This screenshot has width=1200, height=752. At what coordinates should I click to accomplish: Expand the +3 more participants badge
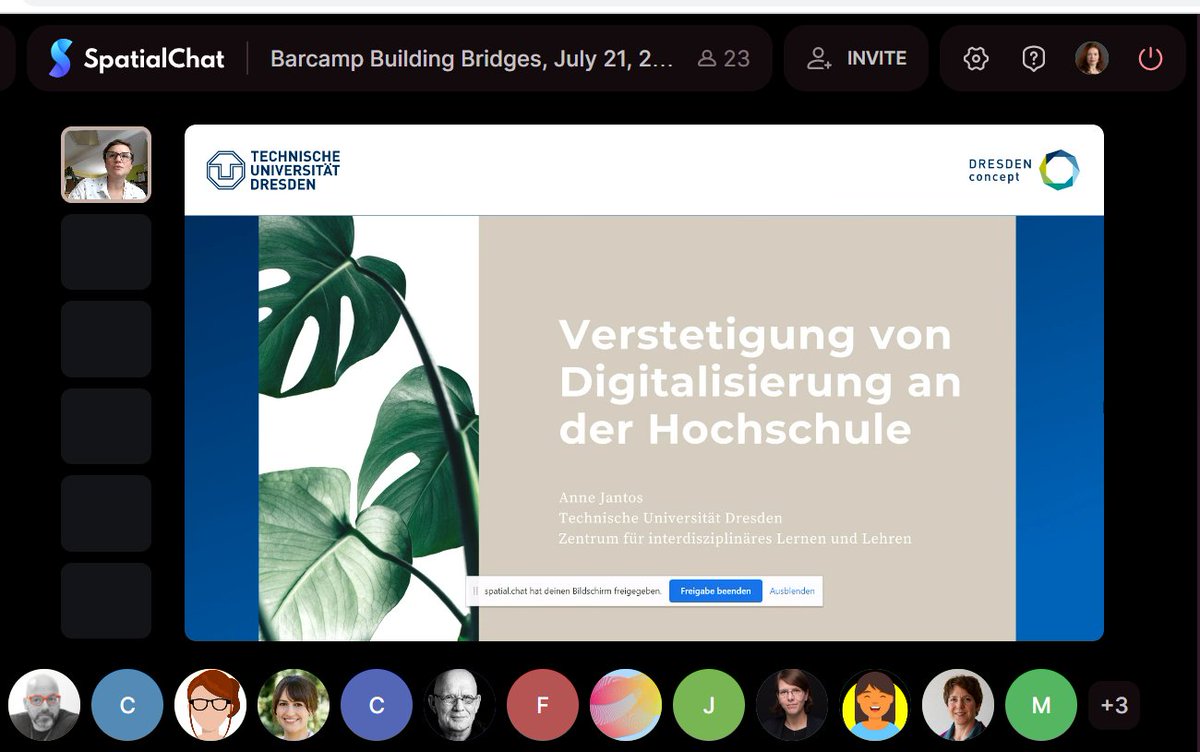coord(1114,705)
